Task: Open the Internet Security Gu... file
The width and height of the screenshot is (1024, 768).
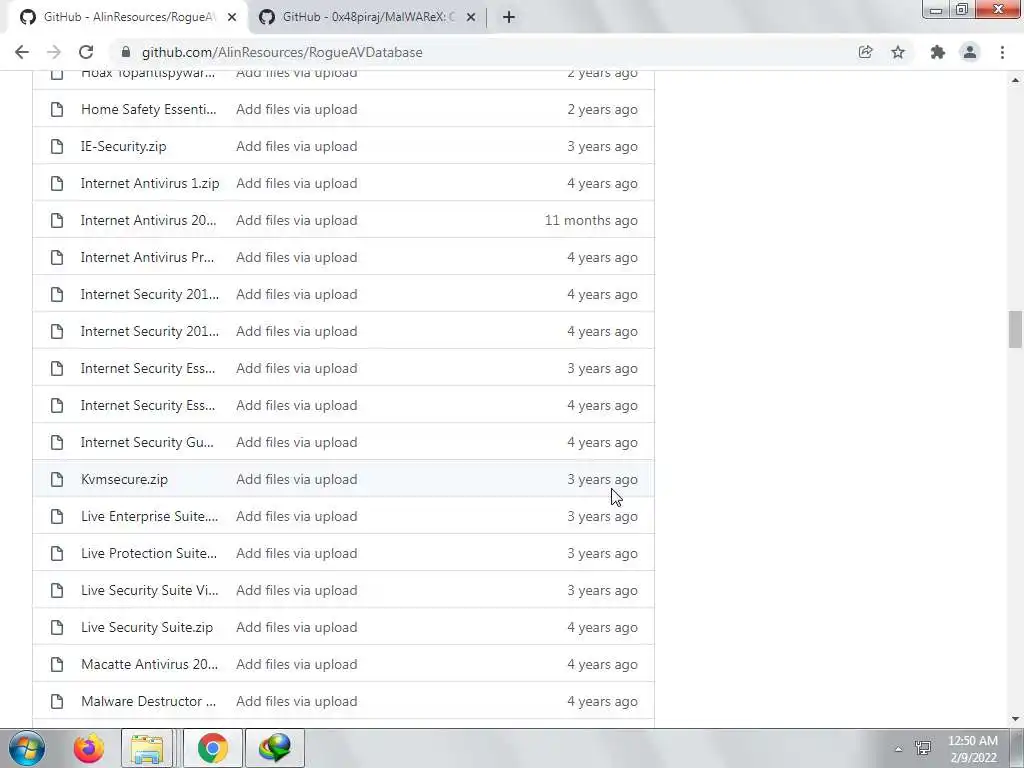Action: pos(147,442)
